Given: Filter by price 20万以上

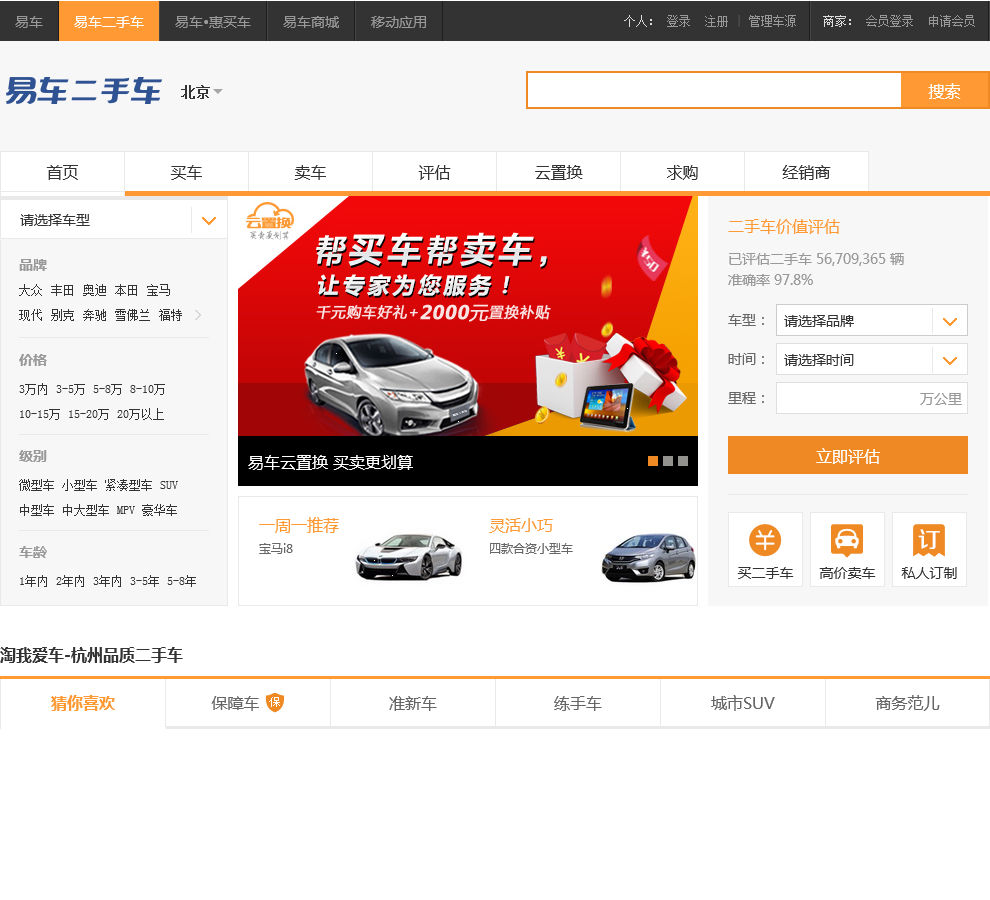Looking at the screenshot, I should tap(140, 414).
